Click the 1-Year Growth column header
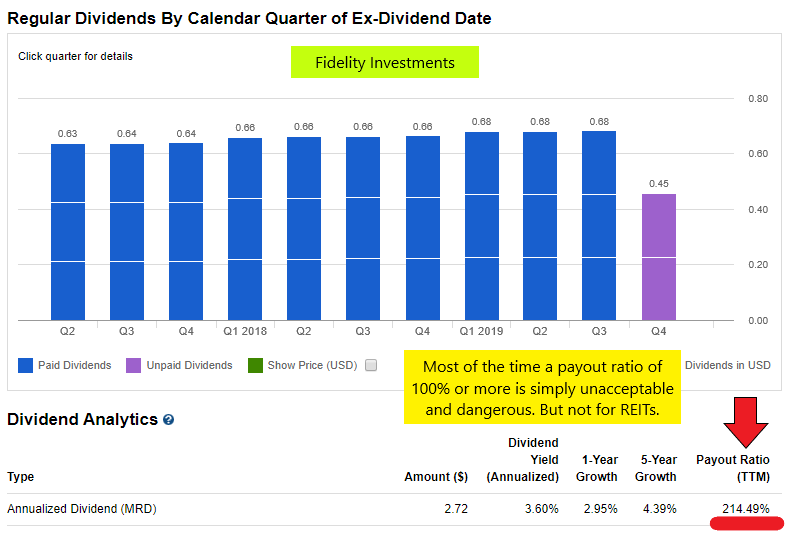This screenshot has height=533, width=788. (596, 468)
